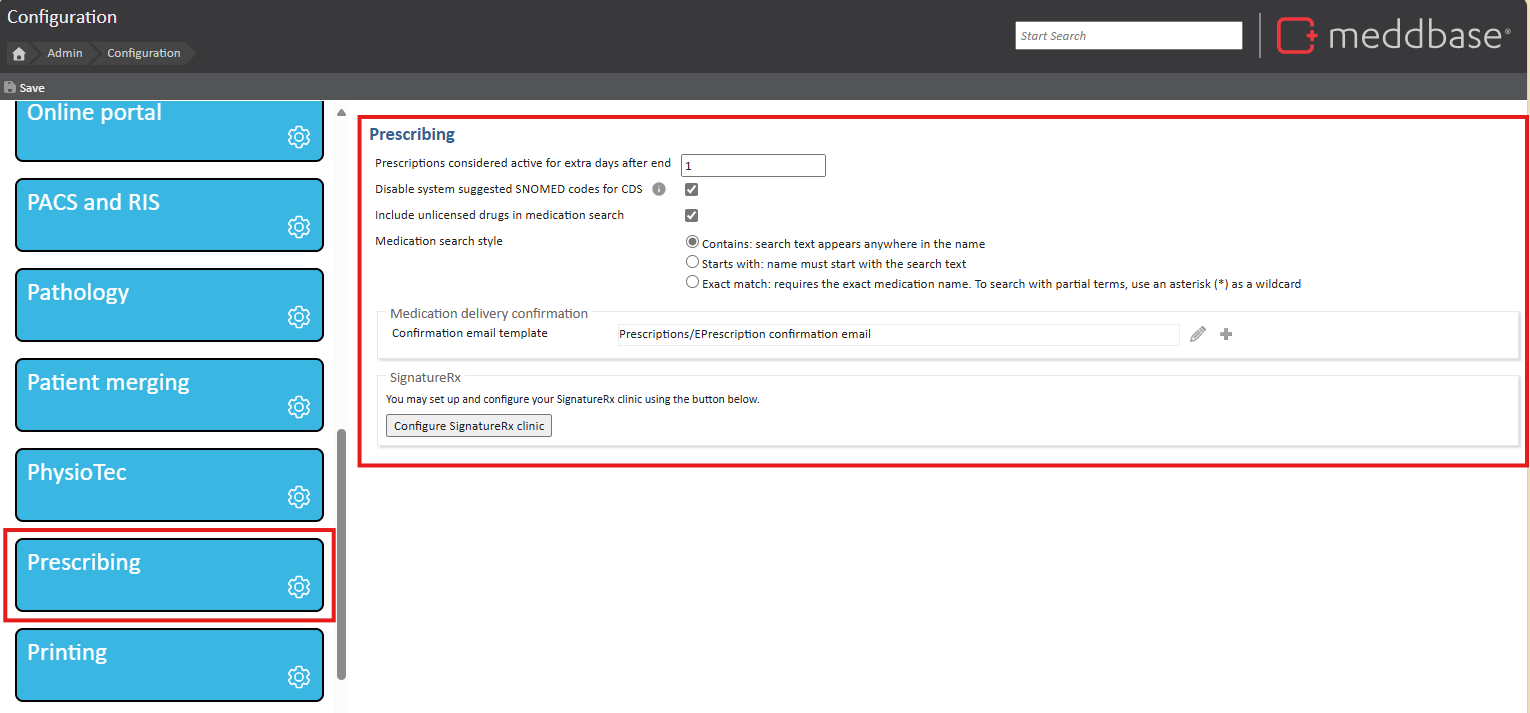The height and width of the screenshot is (713, 1530).
Task: Select the Starts with search style option
Action: [691, 261]
